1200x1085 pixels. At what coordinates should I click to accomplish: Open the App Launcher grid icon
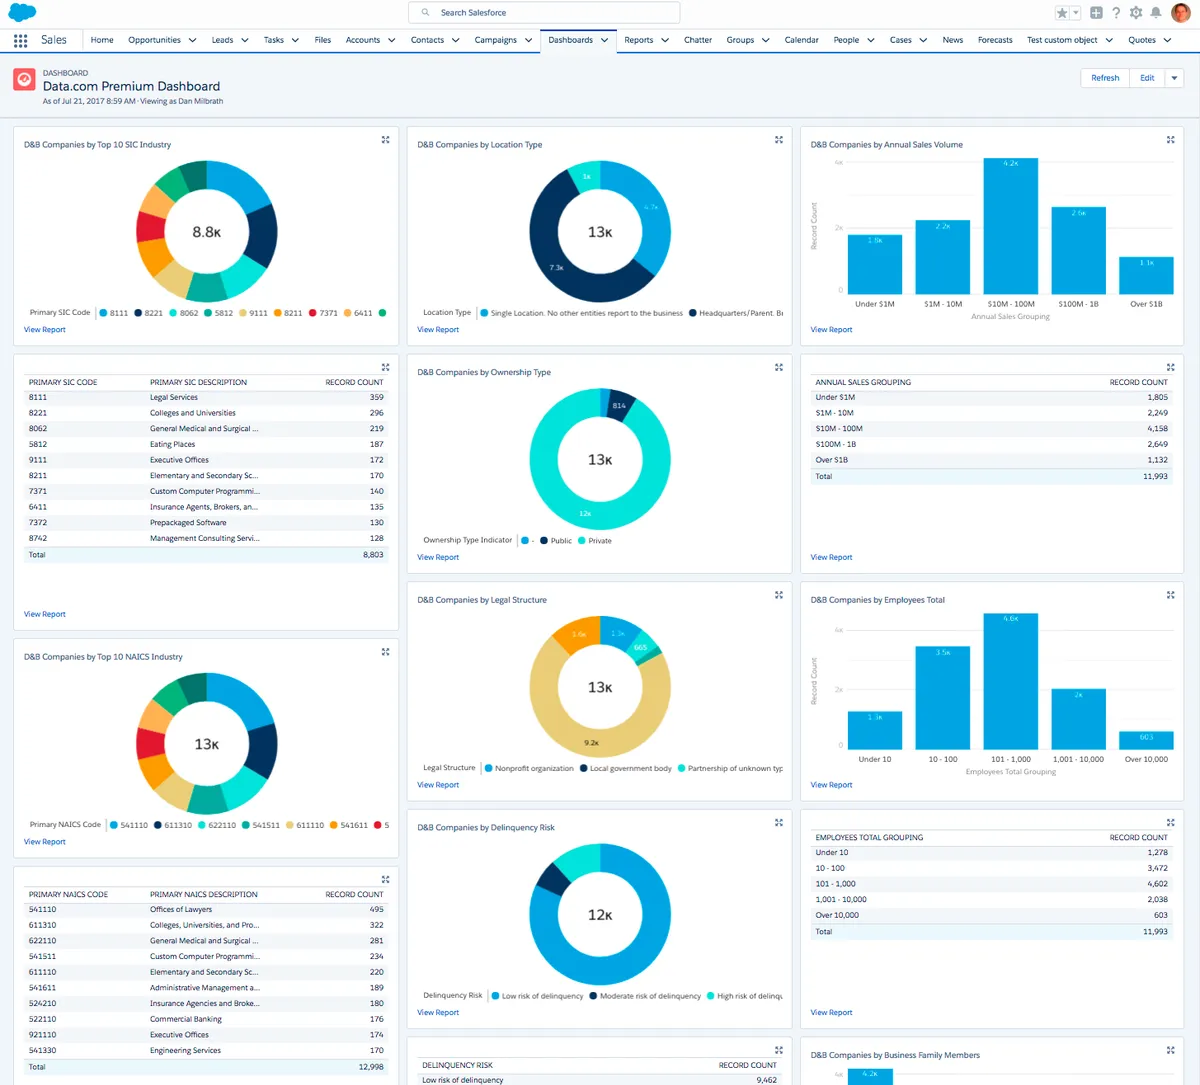coord(20,40)
